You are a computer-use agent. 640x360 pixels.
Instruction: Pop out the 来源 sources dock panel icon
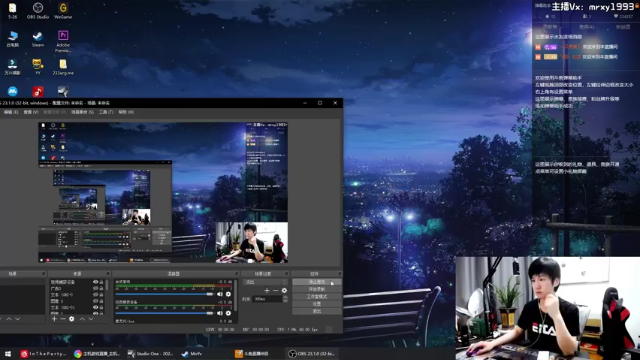[x=108, y=273]
